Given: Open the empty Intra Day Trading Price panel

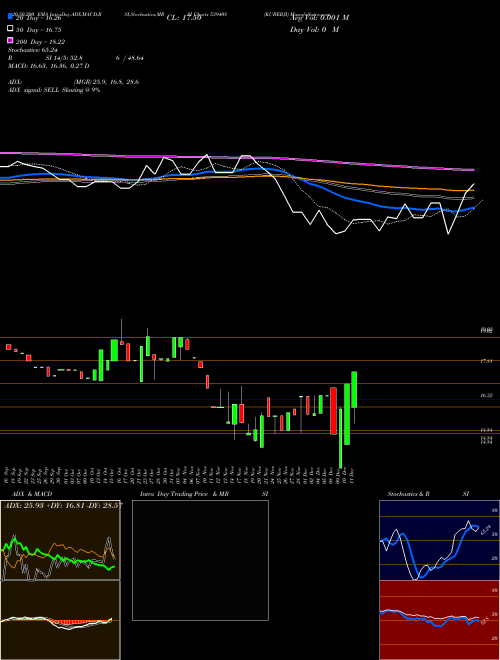Looking at the screenshot, I should [x=200, y=560].
